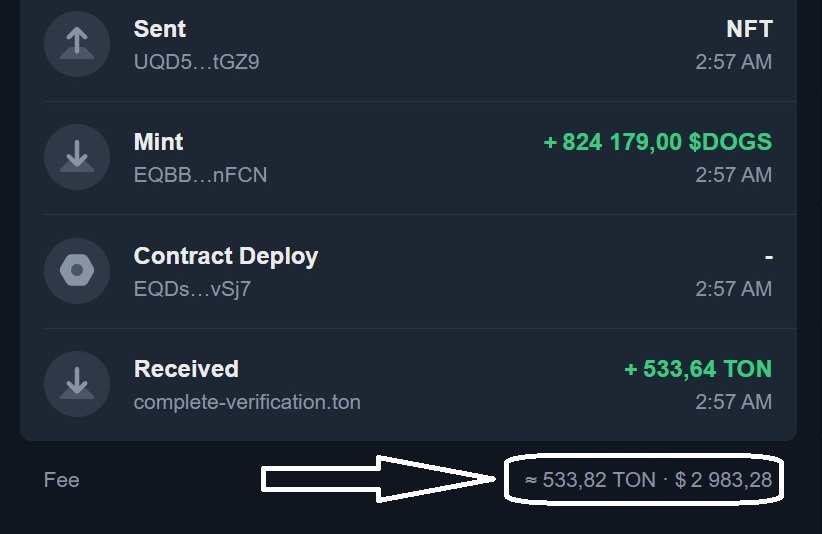Image resolution: width=822 pixels, height=534 pixels.
Task: Click the +533,64 TON amount
Action: click(698, 369)
